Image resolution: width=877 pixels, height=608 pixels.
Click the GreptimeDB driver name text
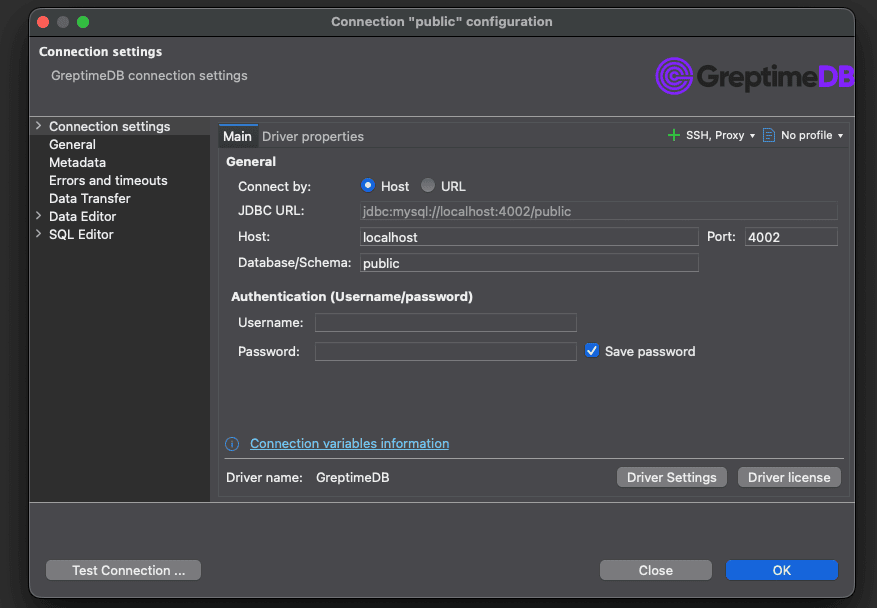pos(352,477)
